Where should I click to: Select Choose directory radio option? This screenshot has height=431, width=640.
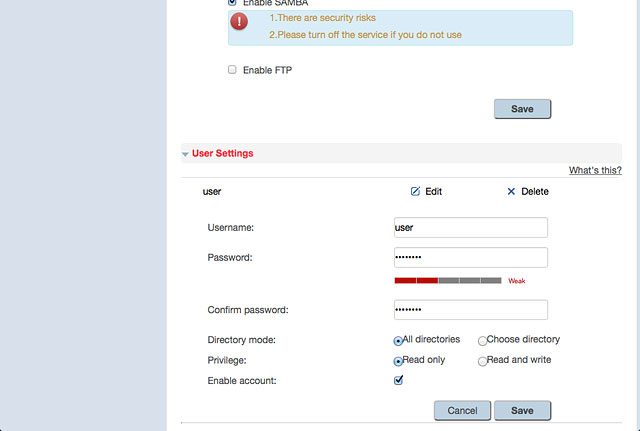(482, 340)
